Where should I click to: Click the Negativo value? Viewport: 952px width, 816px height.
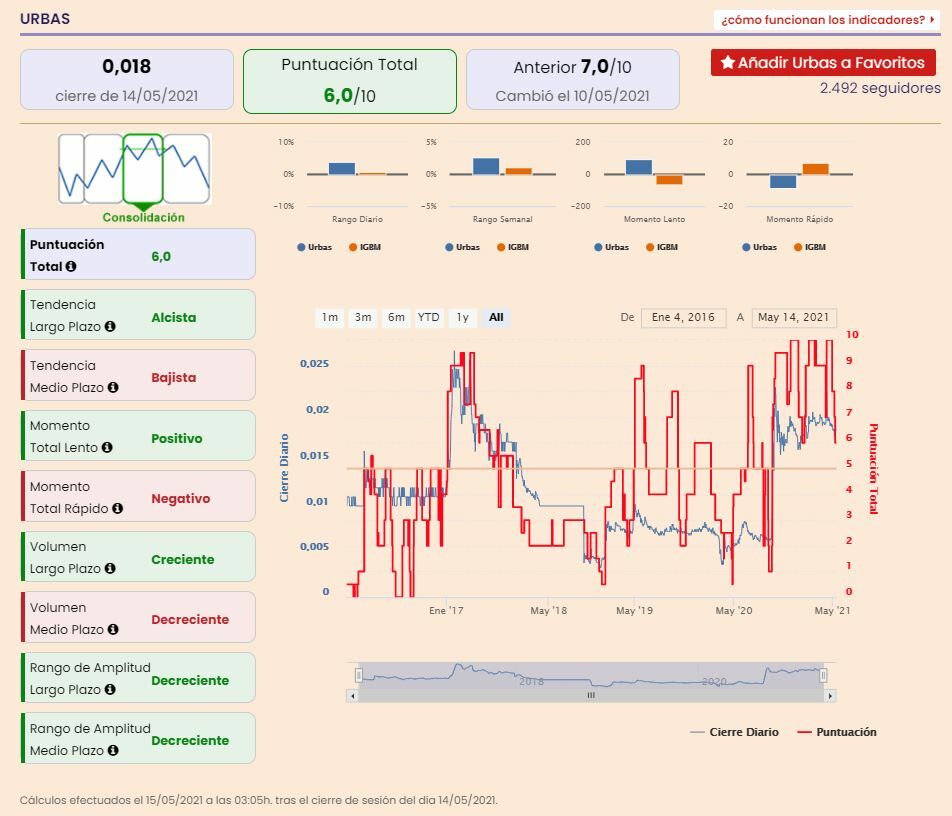181,498
